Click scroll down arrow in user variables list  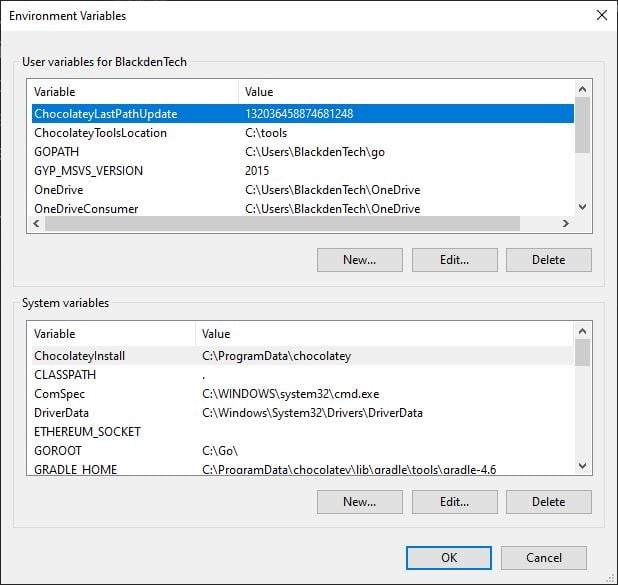pos(582,207)
